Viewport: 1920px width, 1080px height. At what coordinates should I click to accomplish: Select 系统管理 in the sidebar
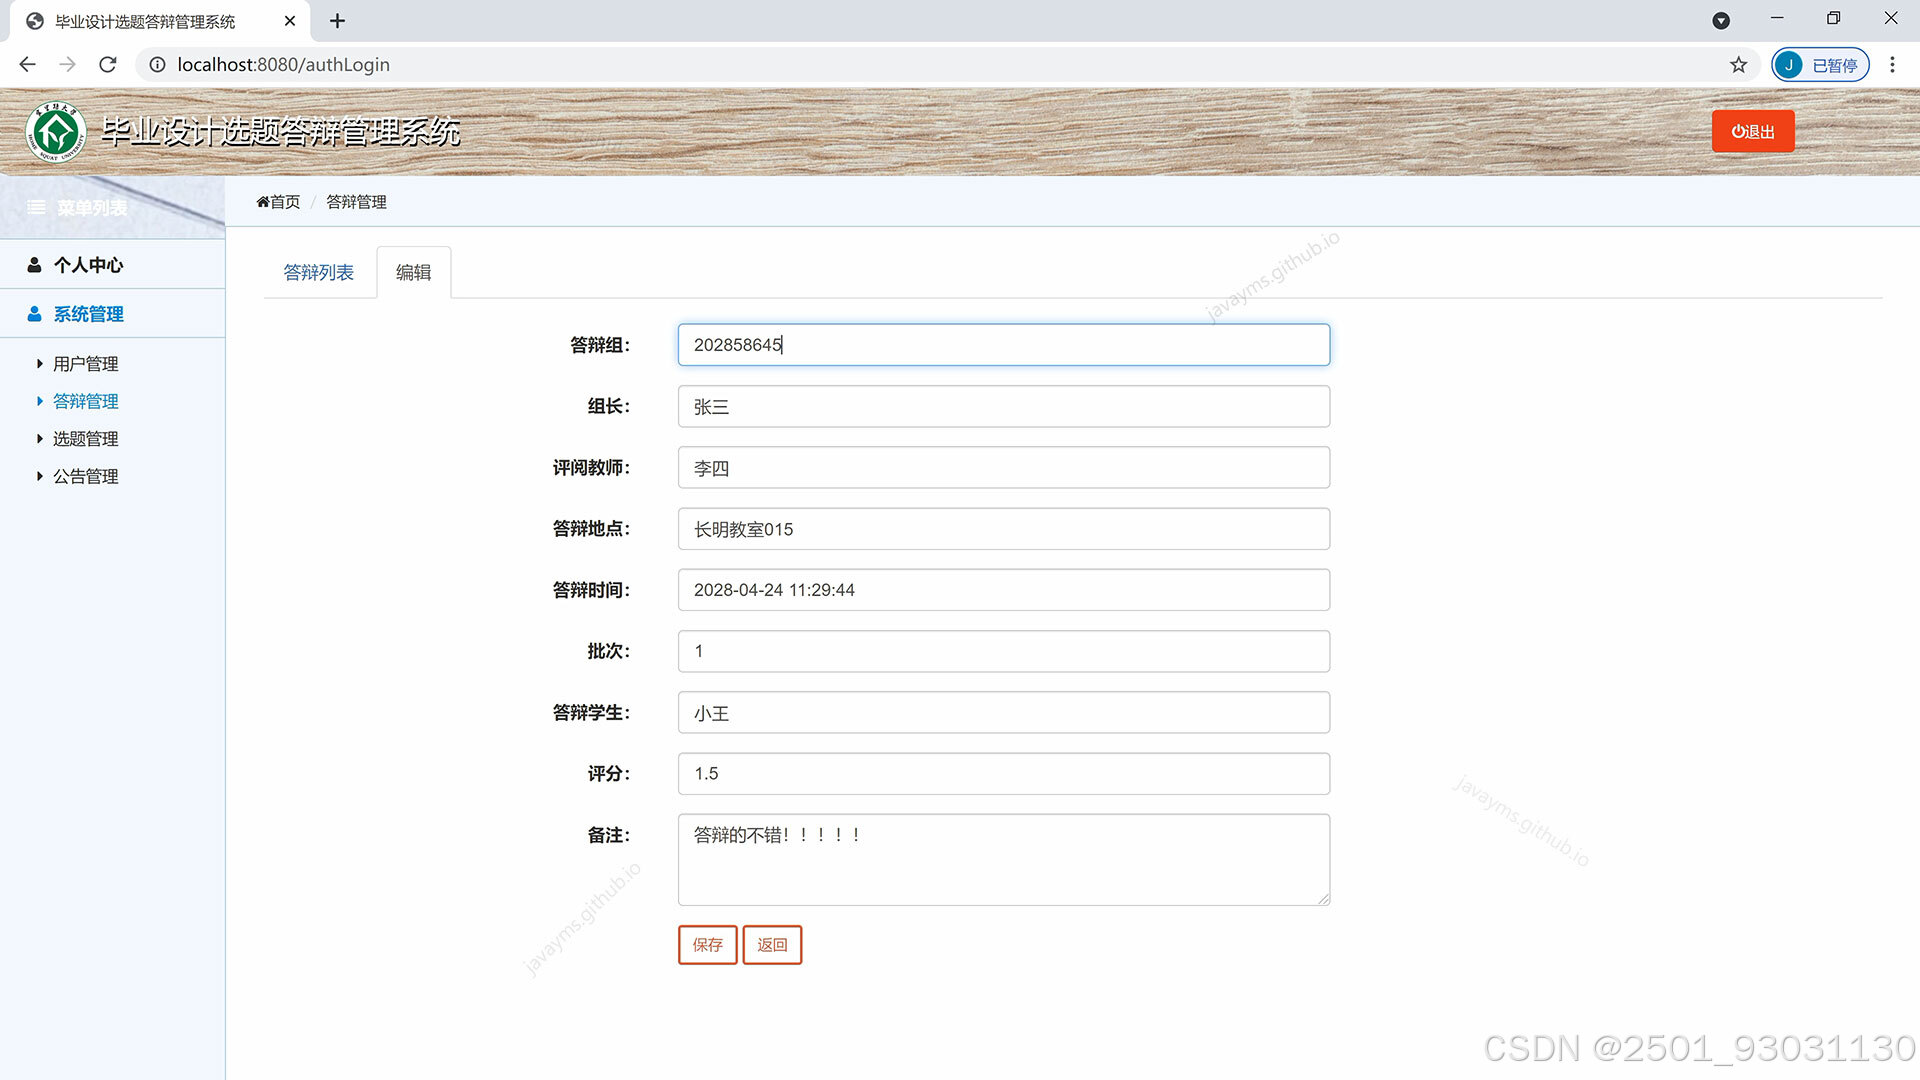[112, 314]
